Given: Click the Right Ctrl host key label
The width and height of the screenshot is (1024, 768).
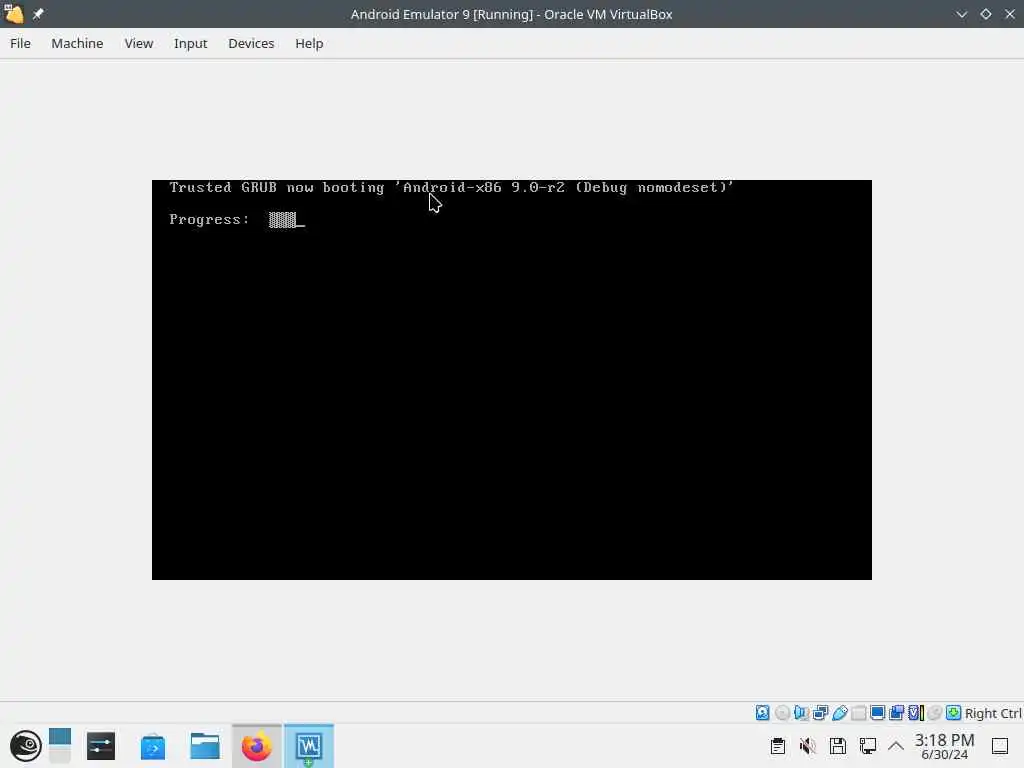Looking at the screenshot, I should point(993,713).
